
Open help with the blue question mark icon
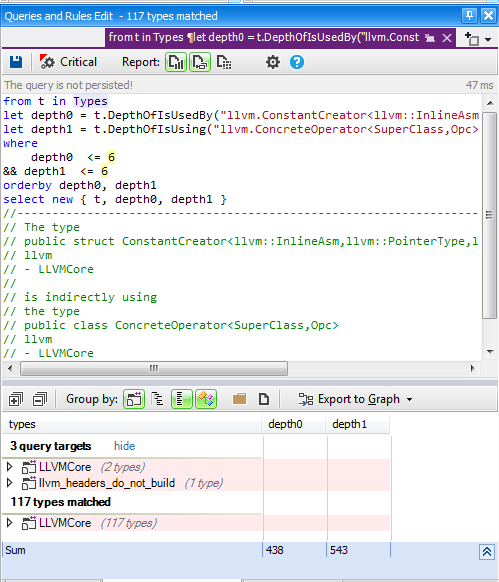click(x=297, y=62)
